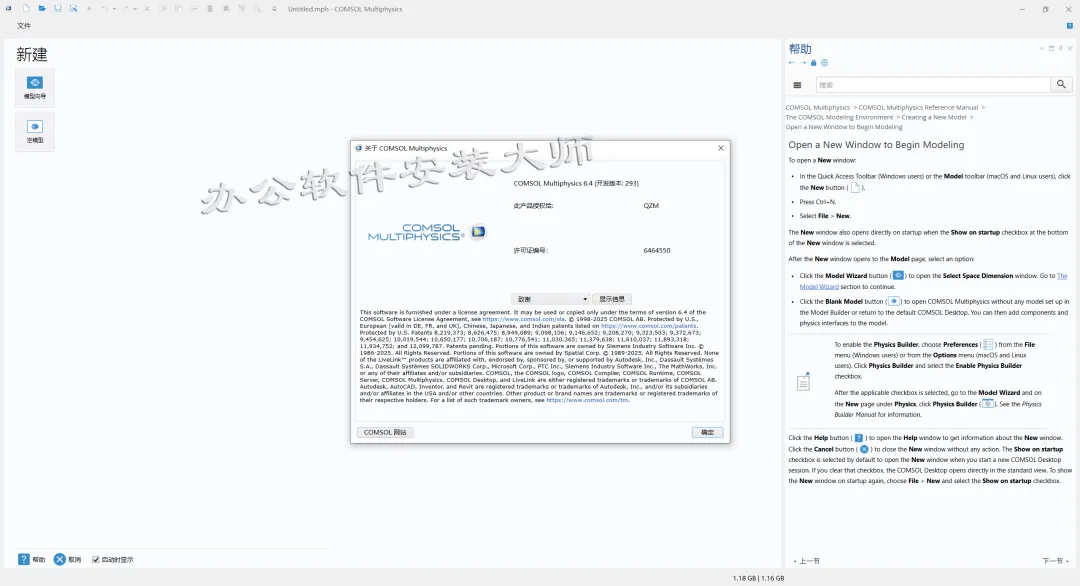Follow The Model Wizard link in Help
Viewport: 1080px width, 586px height.
pos(1061,276)
